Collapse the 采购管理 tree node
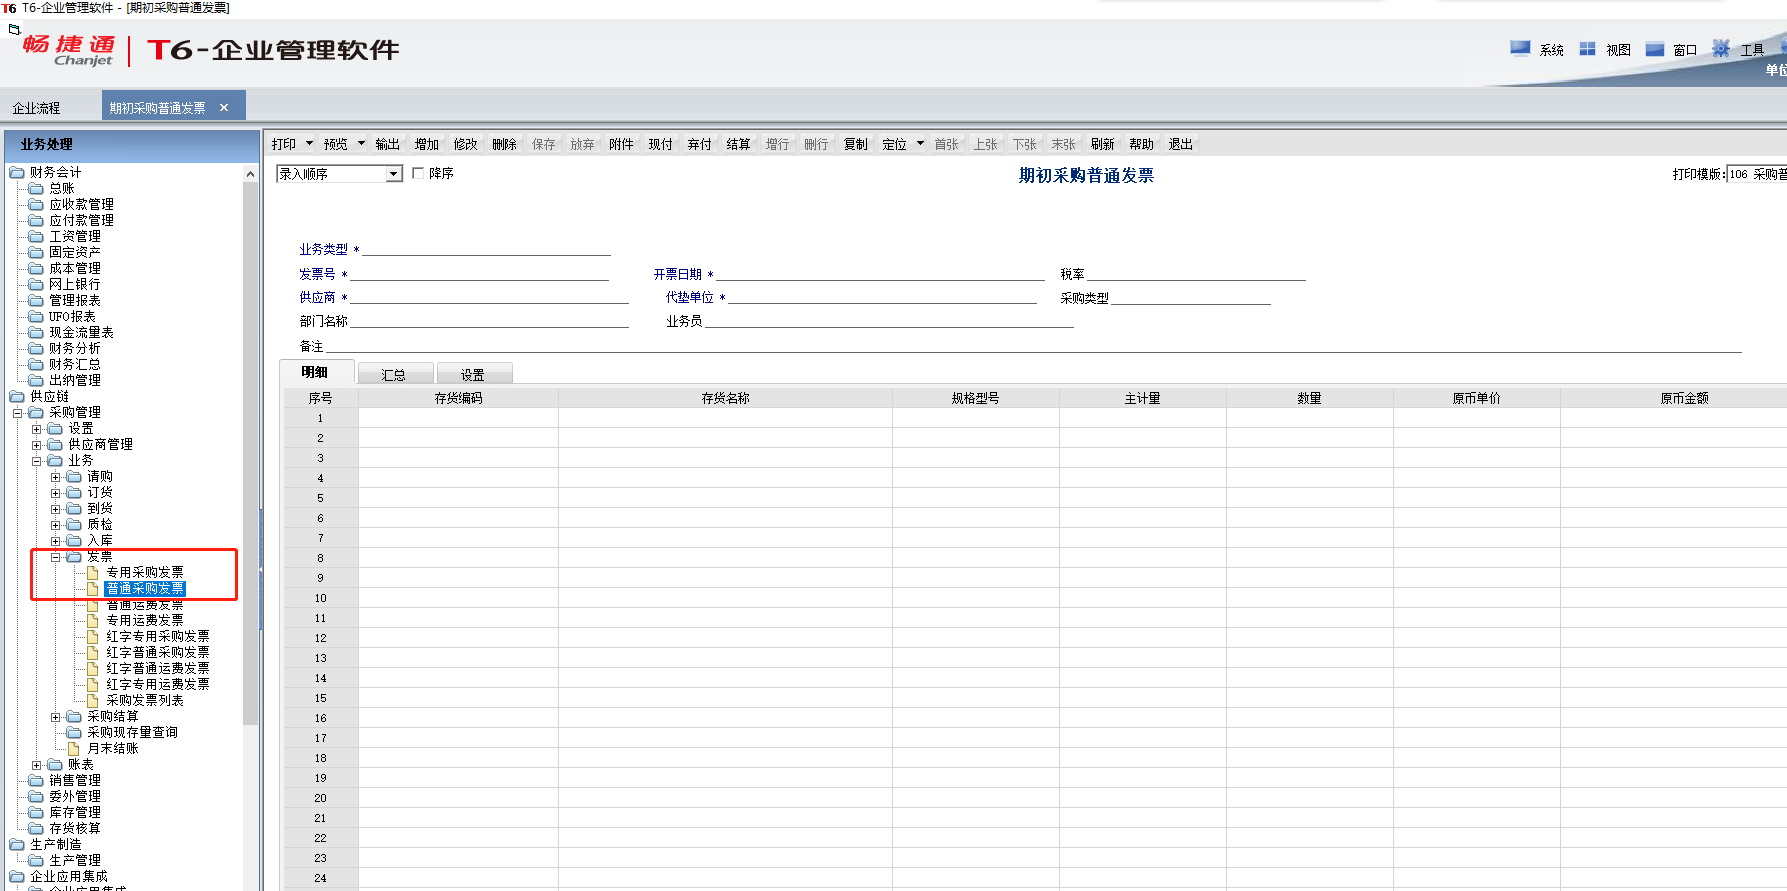The width and height of the screenshot is (1787, 891). (x=17, y=412)
